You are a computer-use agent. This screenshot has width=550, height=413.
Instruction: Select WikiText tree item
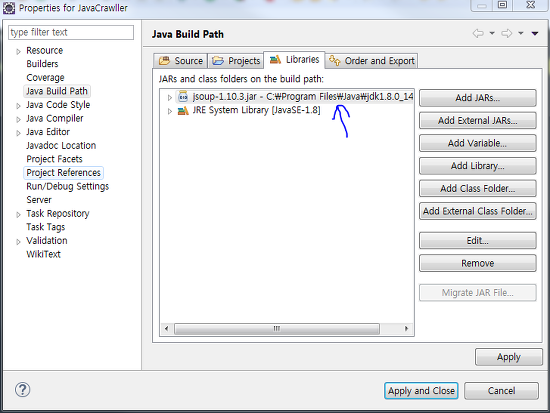[43, 254]
